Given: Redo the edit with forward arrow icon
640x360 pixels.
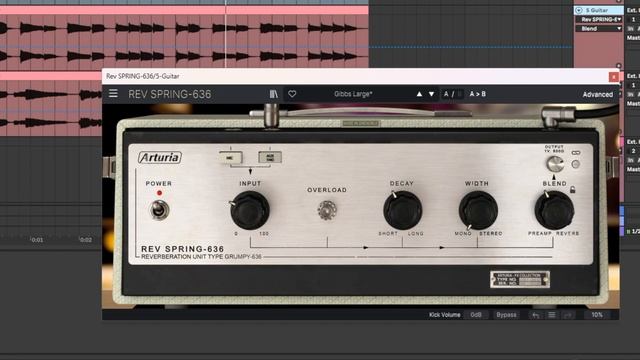Looking at the screenshot, I should (x=568, y=315).
